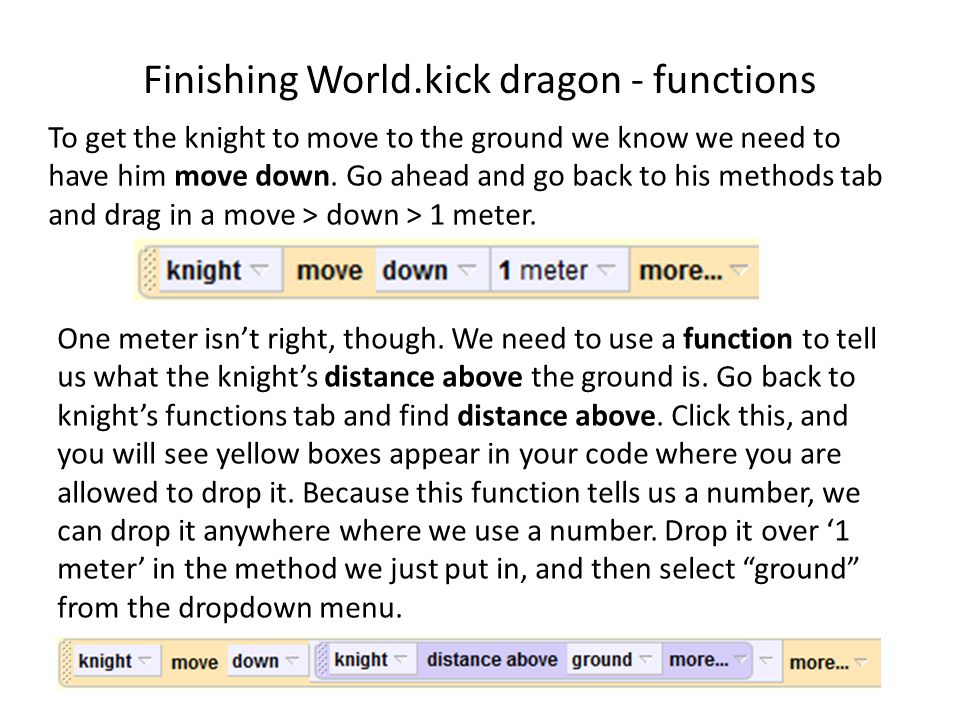Click the bold move down text
Viewport: 960px width, 720px height.
pyautogui.click(x=252, y=176)
